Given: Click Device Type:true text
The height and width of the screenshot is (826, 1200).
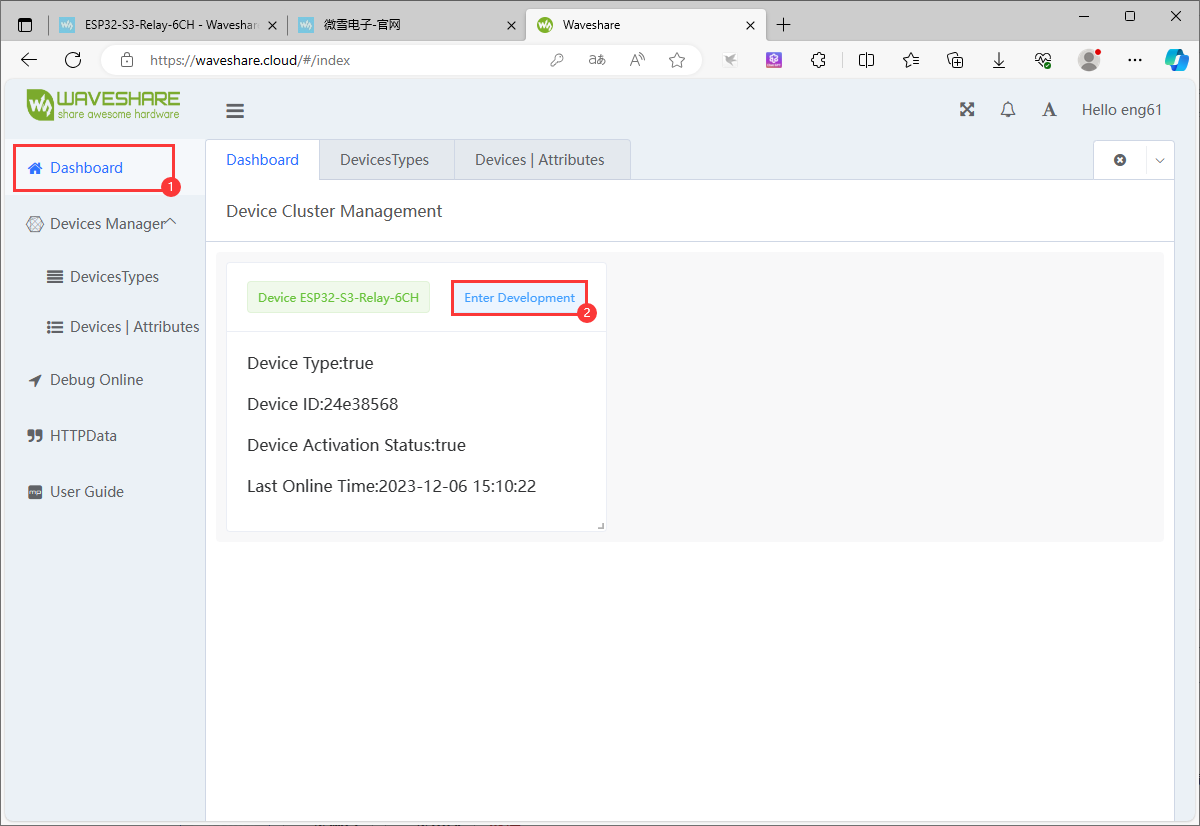Looking at the screenshot, I should coord(310,363).
